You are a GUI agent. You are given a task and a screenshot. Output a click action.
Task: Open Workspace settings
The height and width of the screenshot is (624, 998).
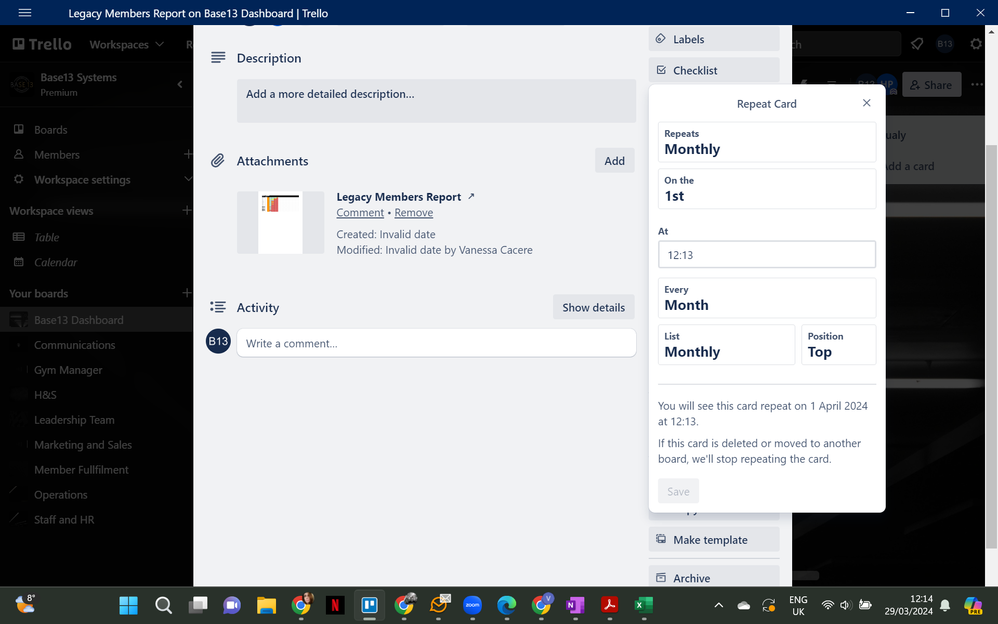(82, 180)
